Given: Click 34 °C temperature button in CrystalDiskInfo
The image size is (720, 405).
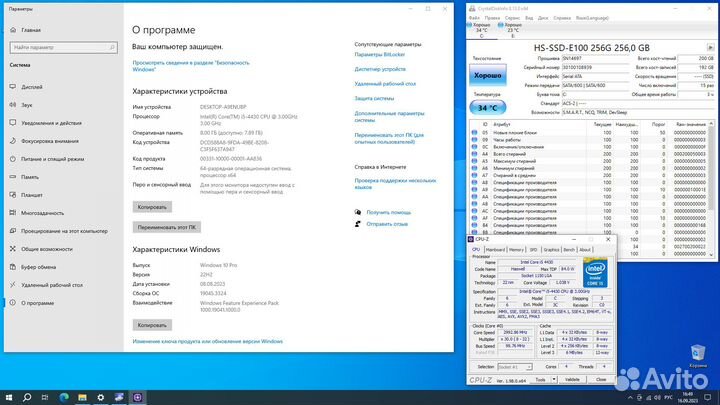Looking at the screenshot, I should click(x=488, y=108).
